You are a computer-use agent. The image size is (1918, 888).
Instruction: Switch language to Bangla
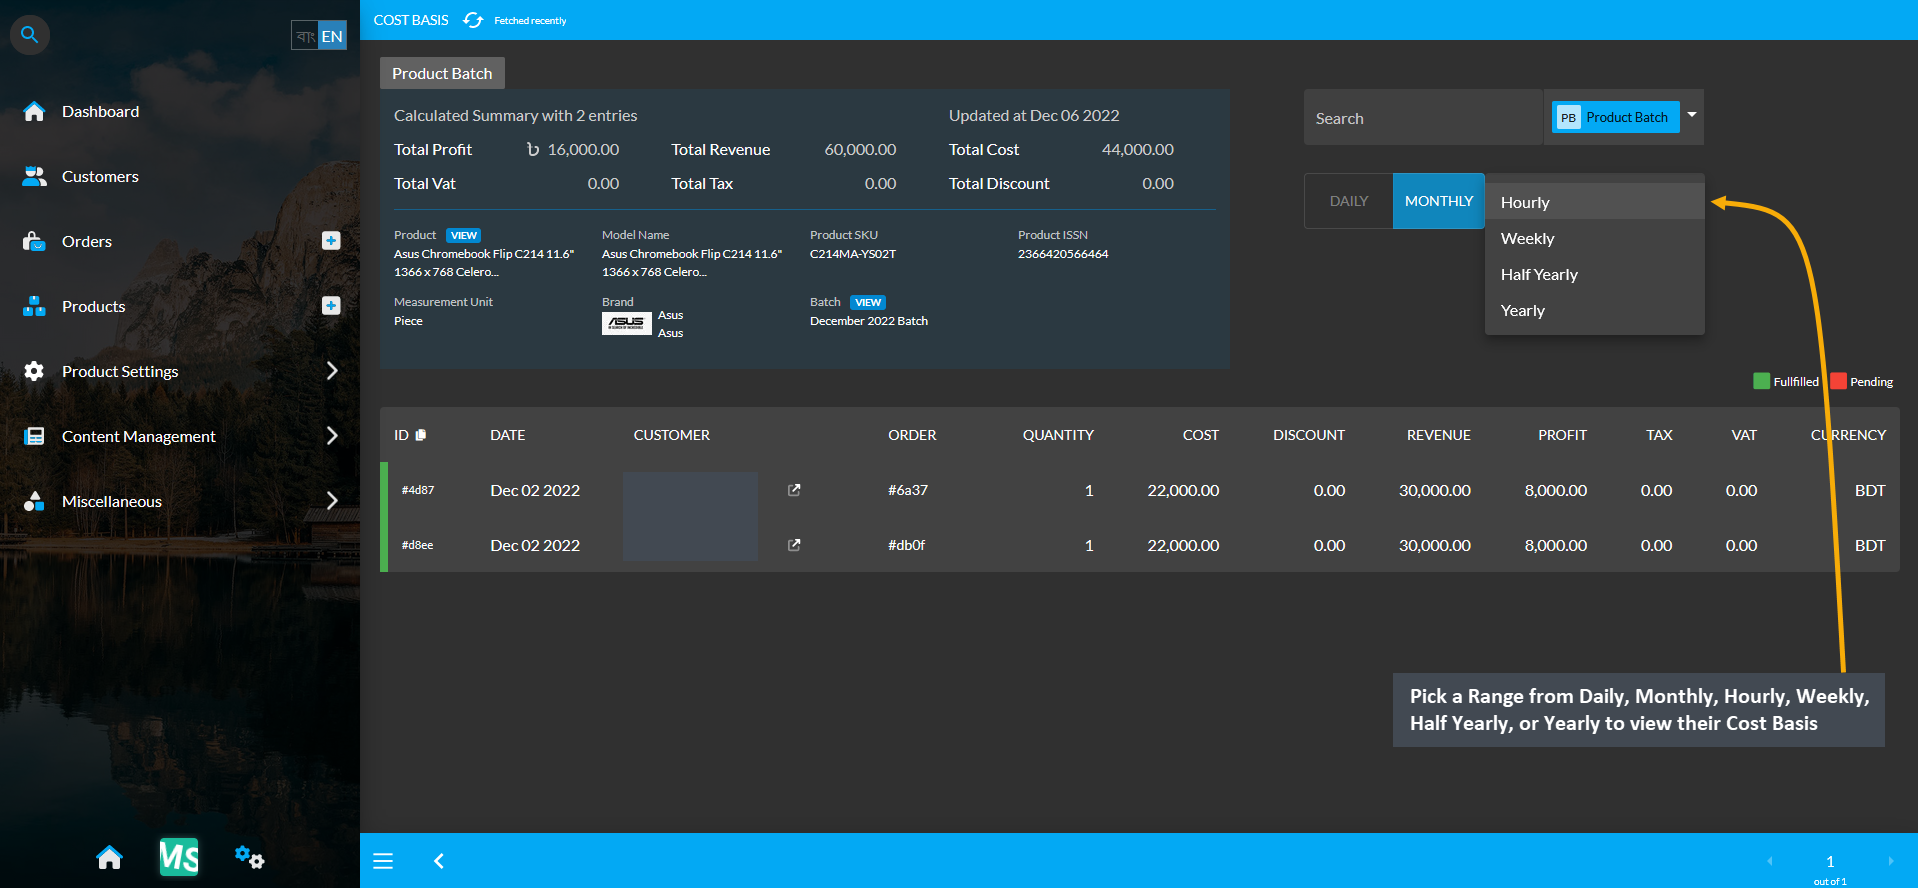click(x=305, y=36)
